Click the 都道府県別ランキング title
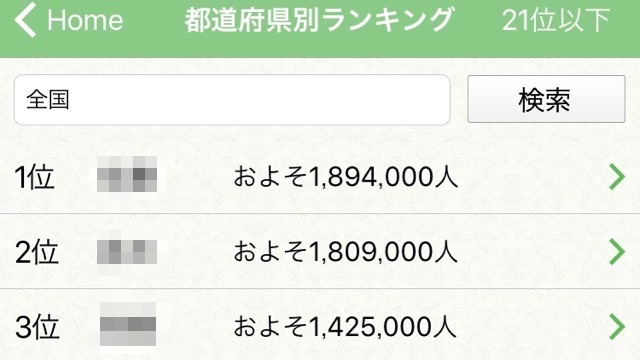This screenshot has width=640, height=360. pyautogui.click(x=319, y=20)
